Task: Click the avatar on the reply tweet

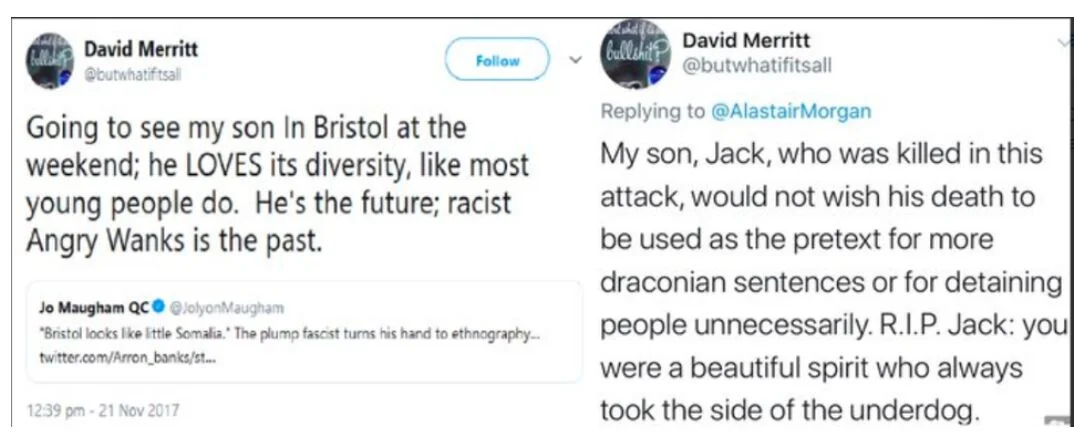Action: 635,55
